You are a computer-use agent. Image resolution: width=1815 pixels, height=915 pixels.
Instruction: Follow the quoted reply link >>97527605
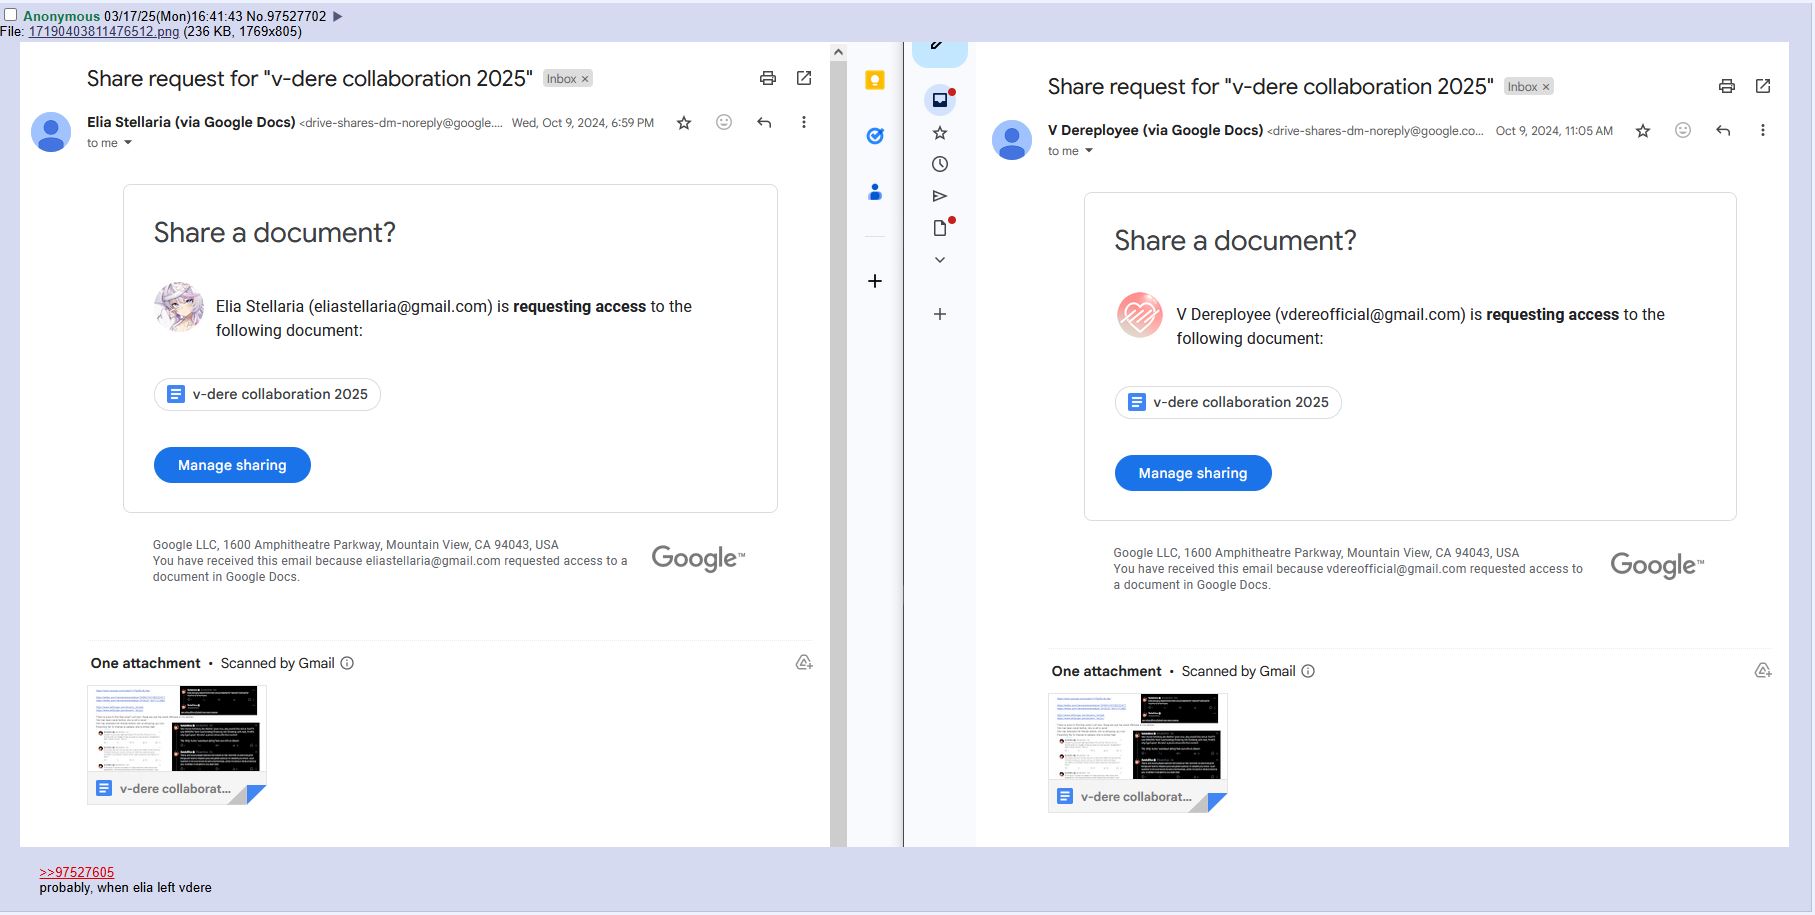point(77,872)
